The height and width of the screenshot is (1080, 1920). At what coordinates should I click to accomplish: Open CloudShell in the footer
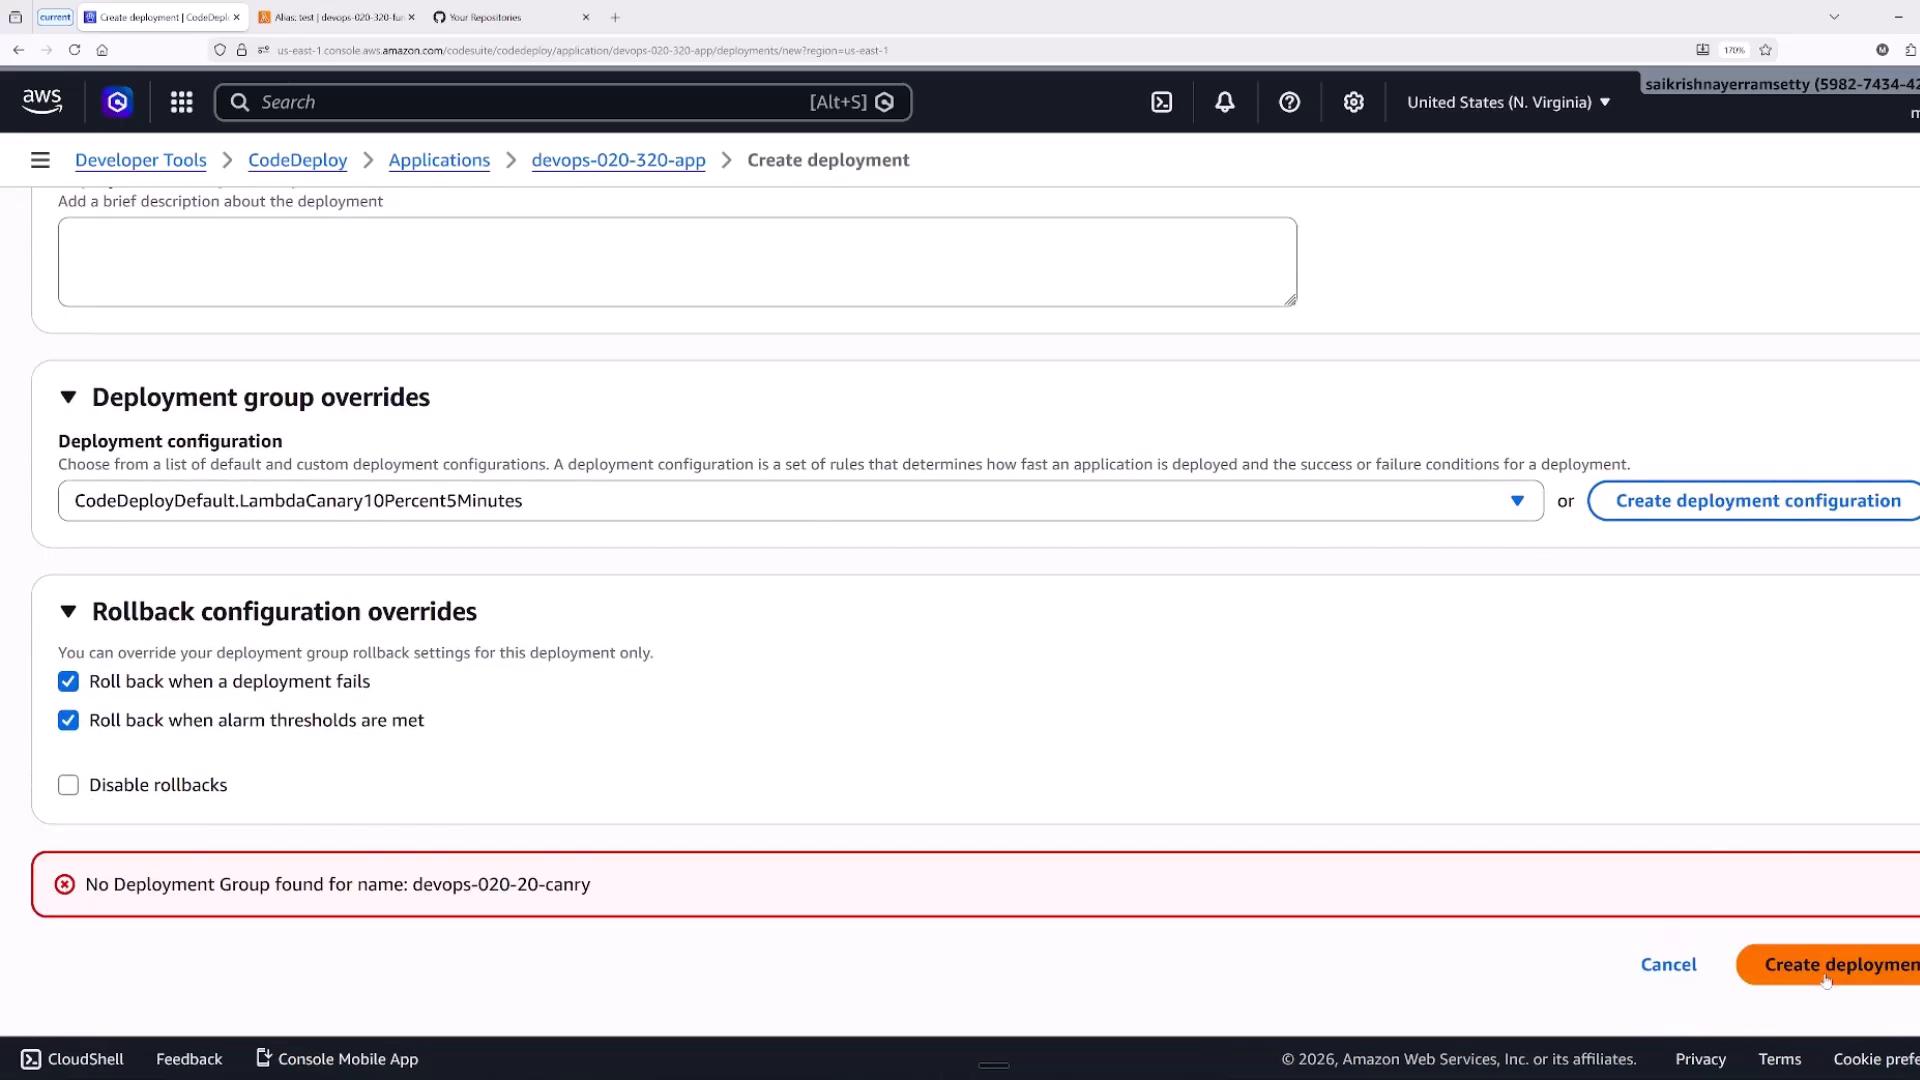click(72, 1059)
